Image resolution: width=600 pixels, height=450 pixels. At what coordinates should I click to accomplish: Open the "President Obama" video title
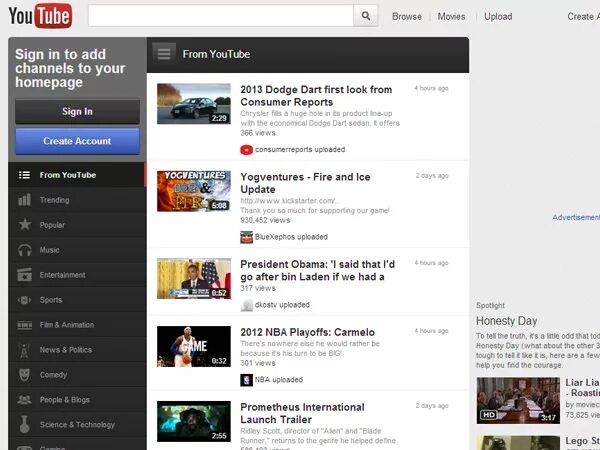[318, 270]
